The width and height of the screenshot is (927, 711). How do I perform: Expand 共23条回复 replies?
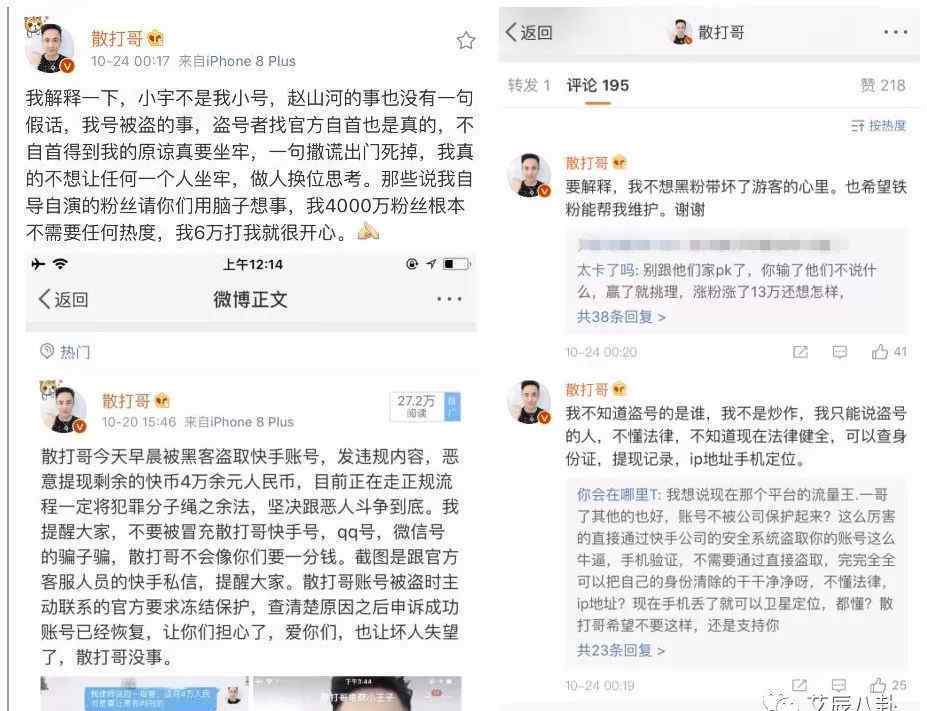(621, 650)
